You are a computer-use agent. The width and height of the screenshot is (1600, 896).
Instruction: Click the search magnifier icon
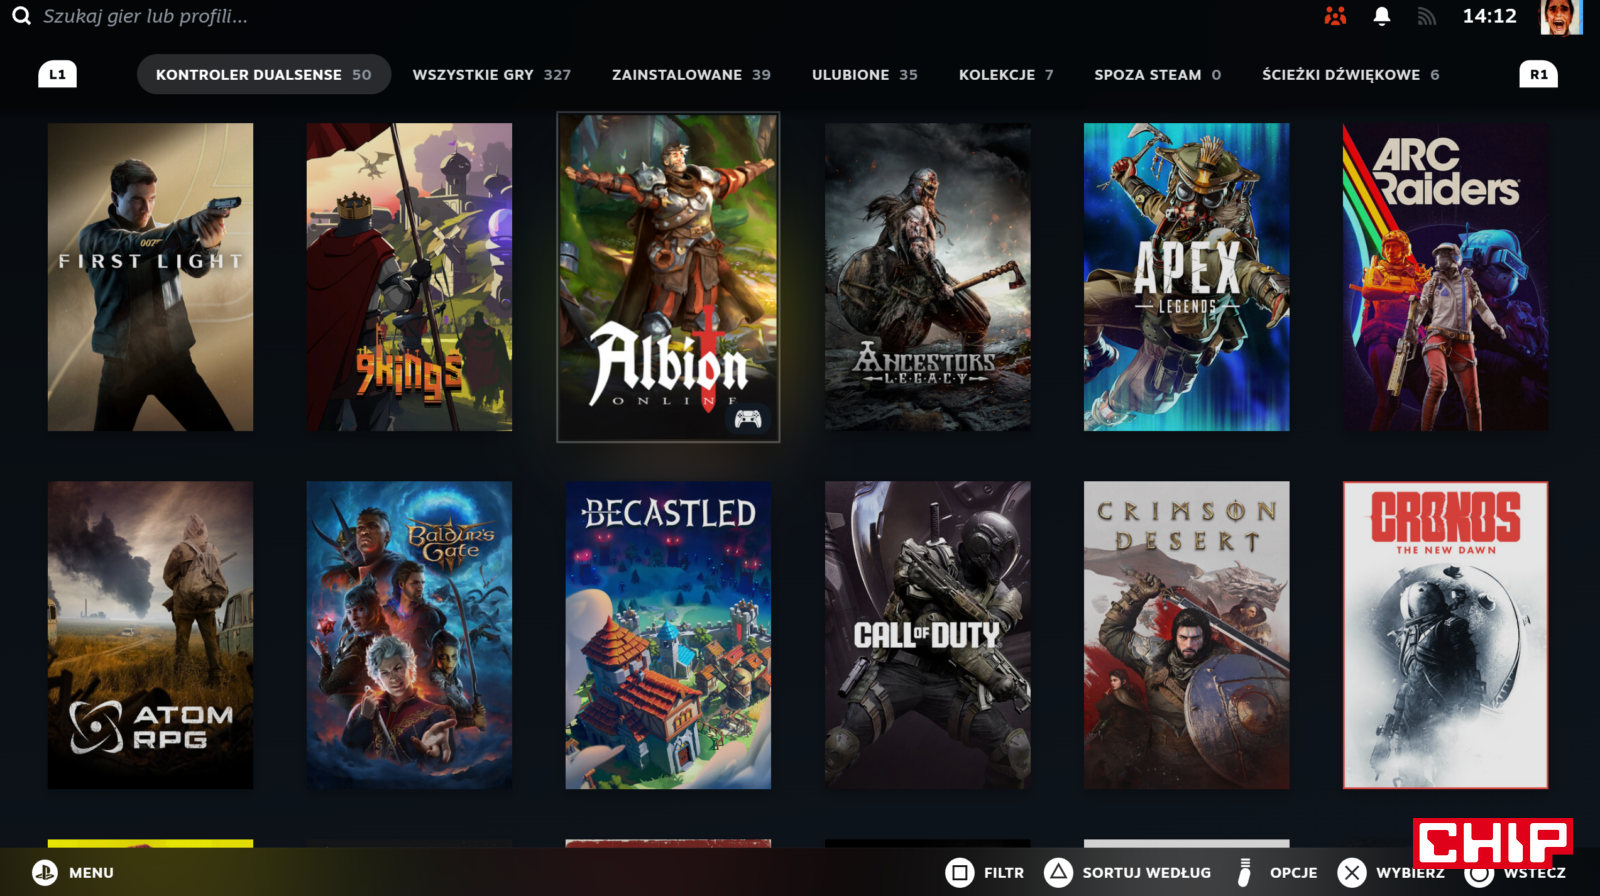pos(21,16)
